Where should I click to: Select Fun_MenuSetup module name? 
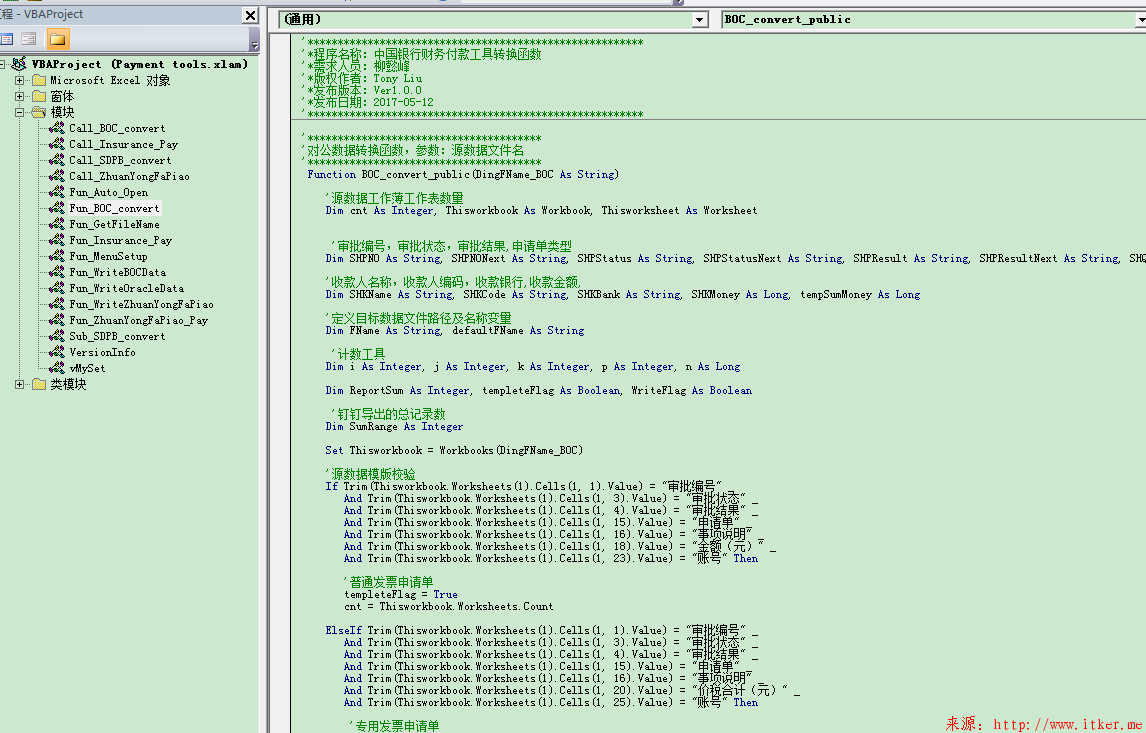108,257
